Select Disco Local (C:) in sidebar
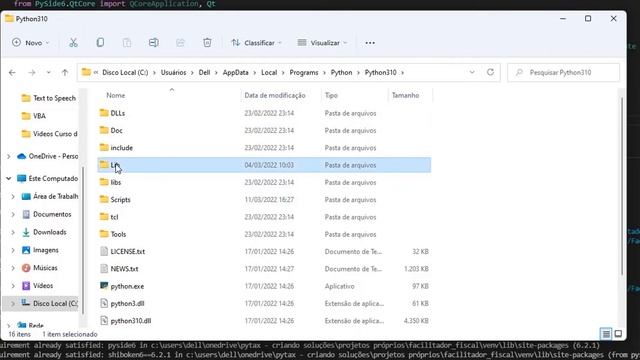This screenshot has width=640, height=360. click(x=55, y=303)
